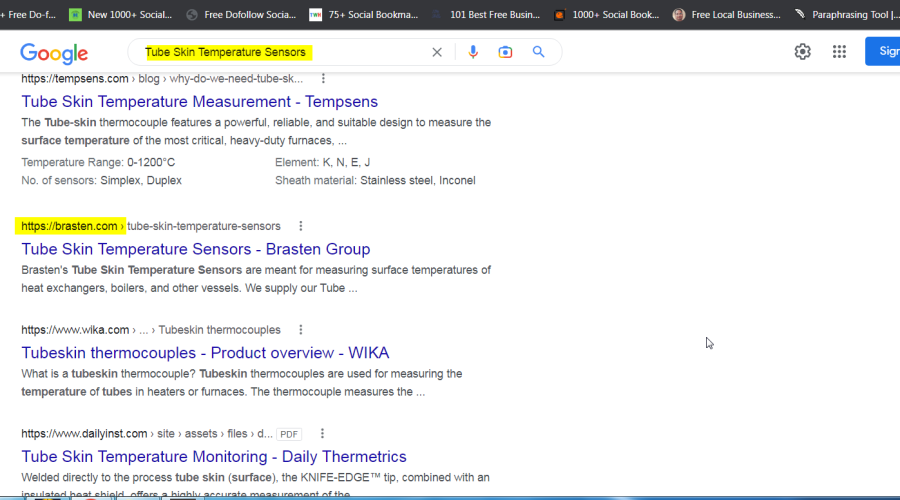Click the blue Sign in button

pyautogui.click(x=884, y=52)
